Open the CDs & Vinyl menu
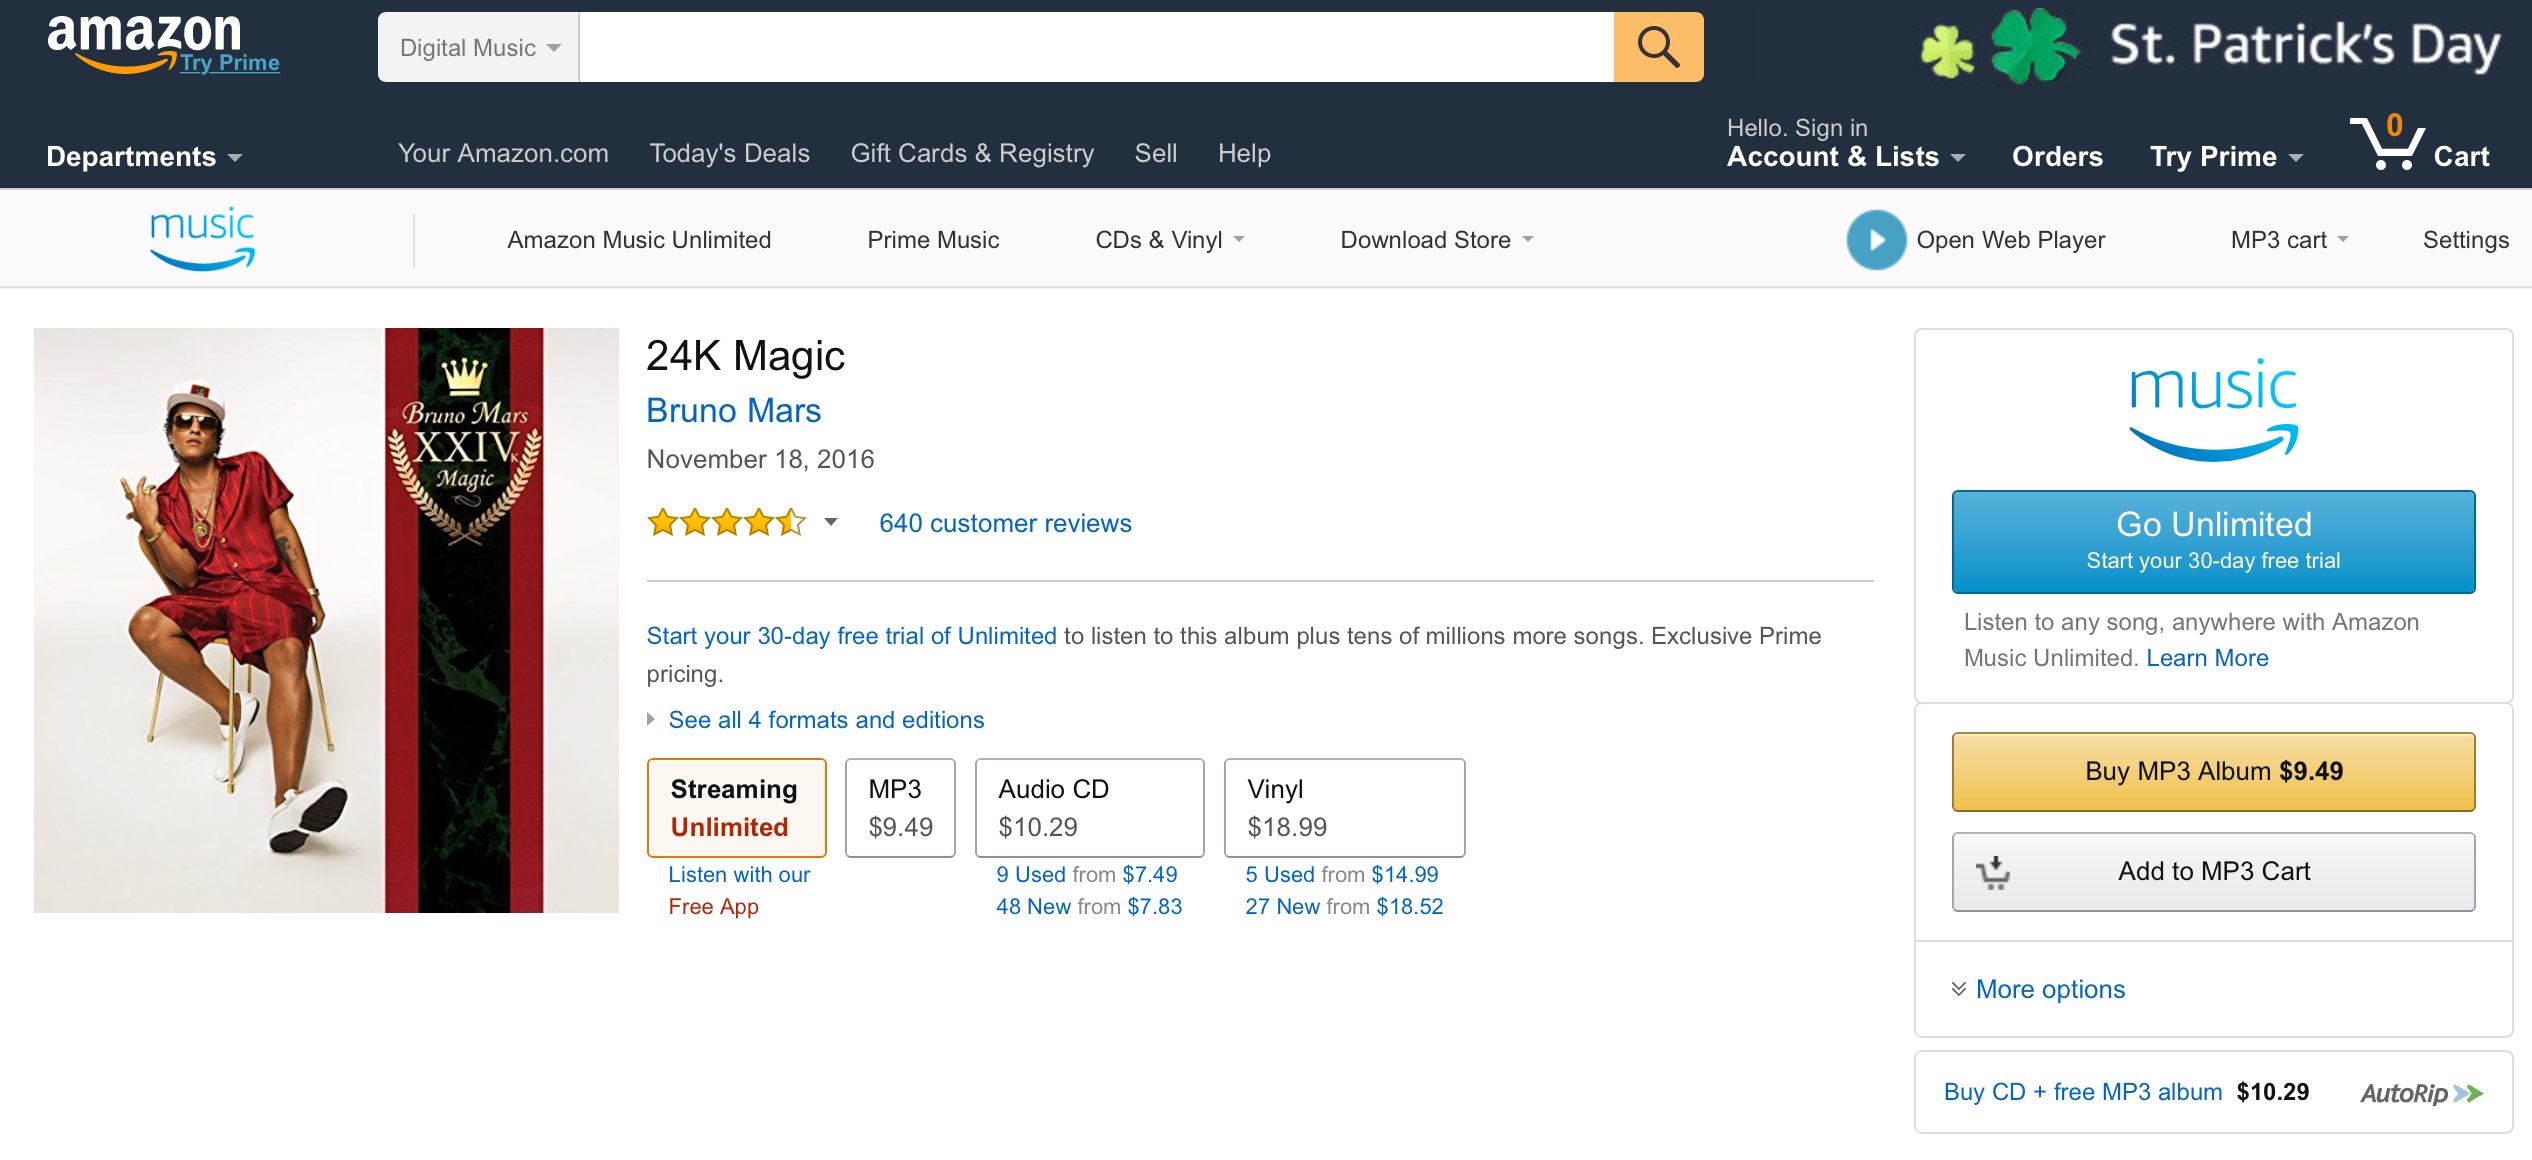Screen dimensions: 2532x1160 1168,240
